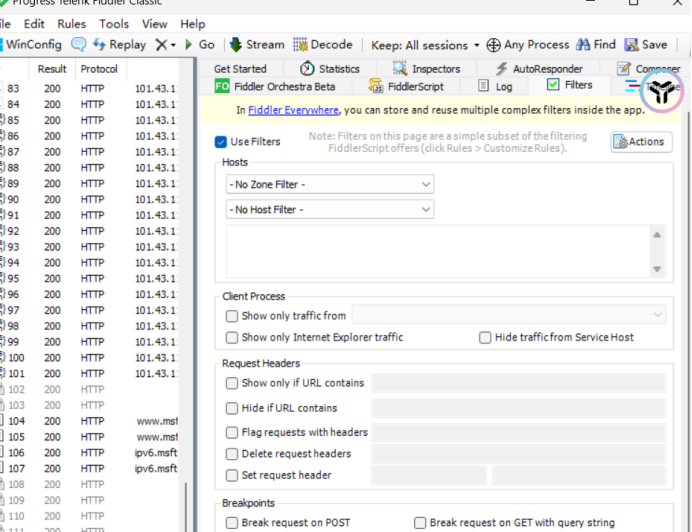692x532 pixels.
Task: Select session 104 with host www.msf
Action: [x=88, y=421]
